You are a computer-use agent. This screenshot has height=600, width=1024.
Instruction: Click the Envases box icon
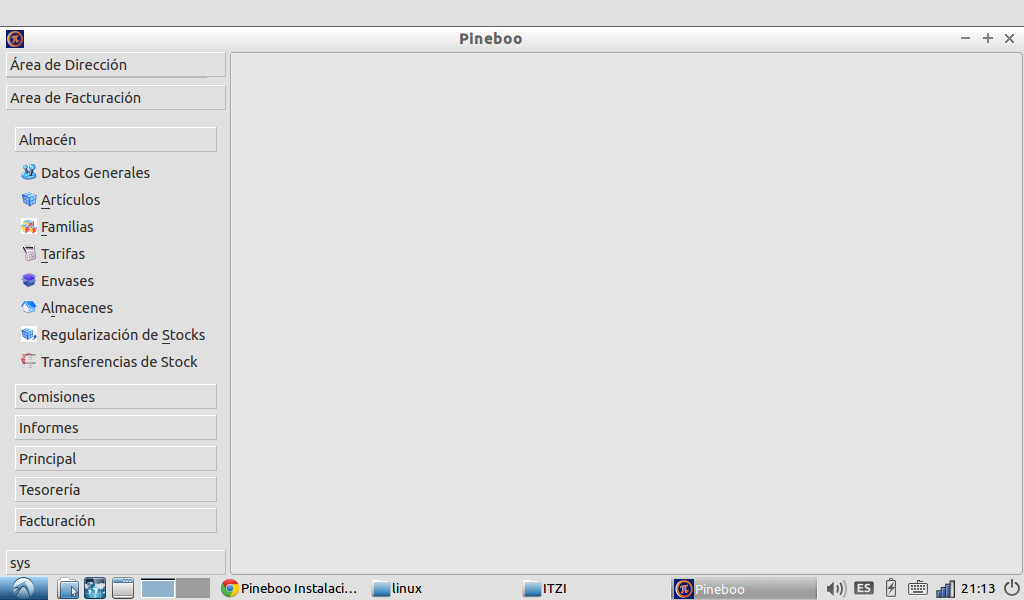coord(28,280)
